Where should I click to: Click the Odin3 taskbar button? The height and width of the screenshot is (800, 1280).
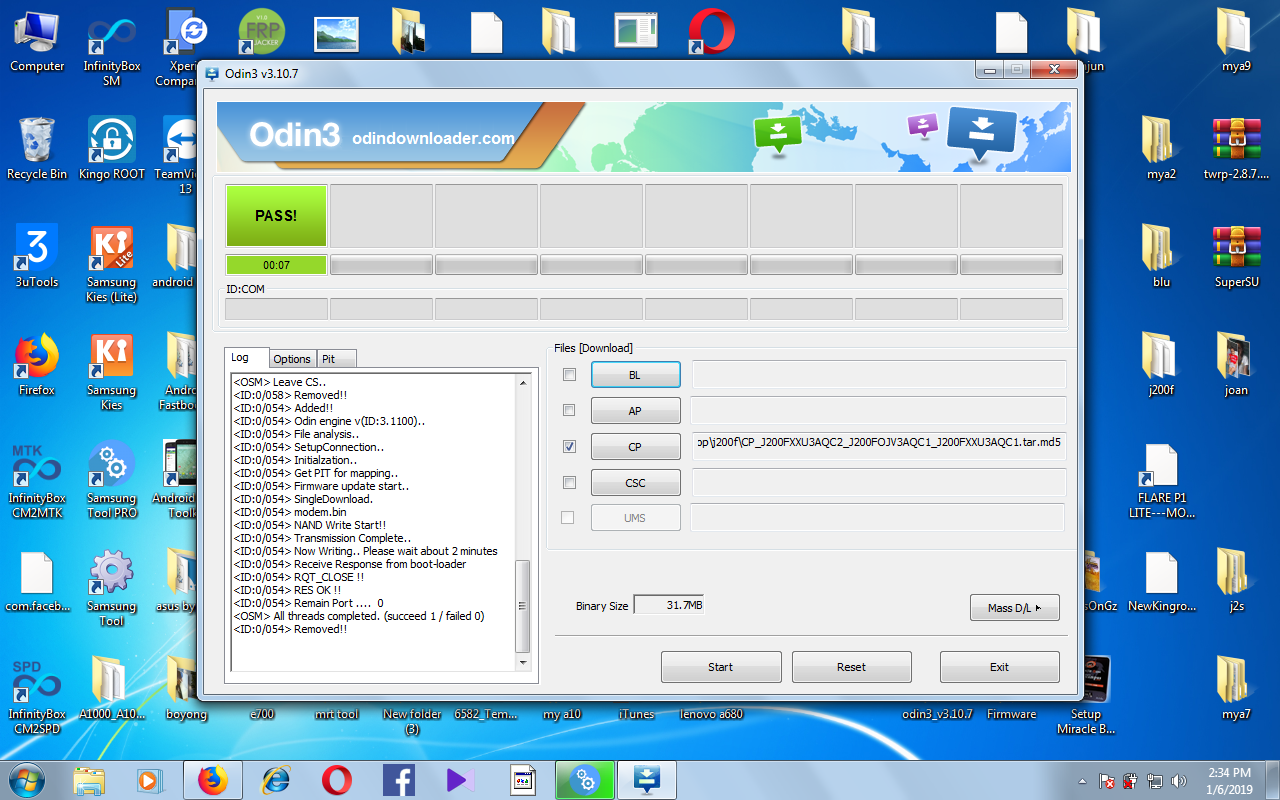coord(647,780)
